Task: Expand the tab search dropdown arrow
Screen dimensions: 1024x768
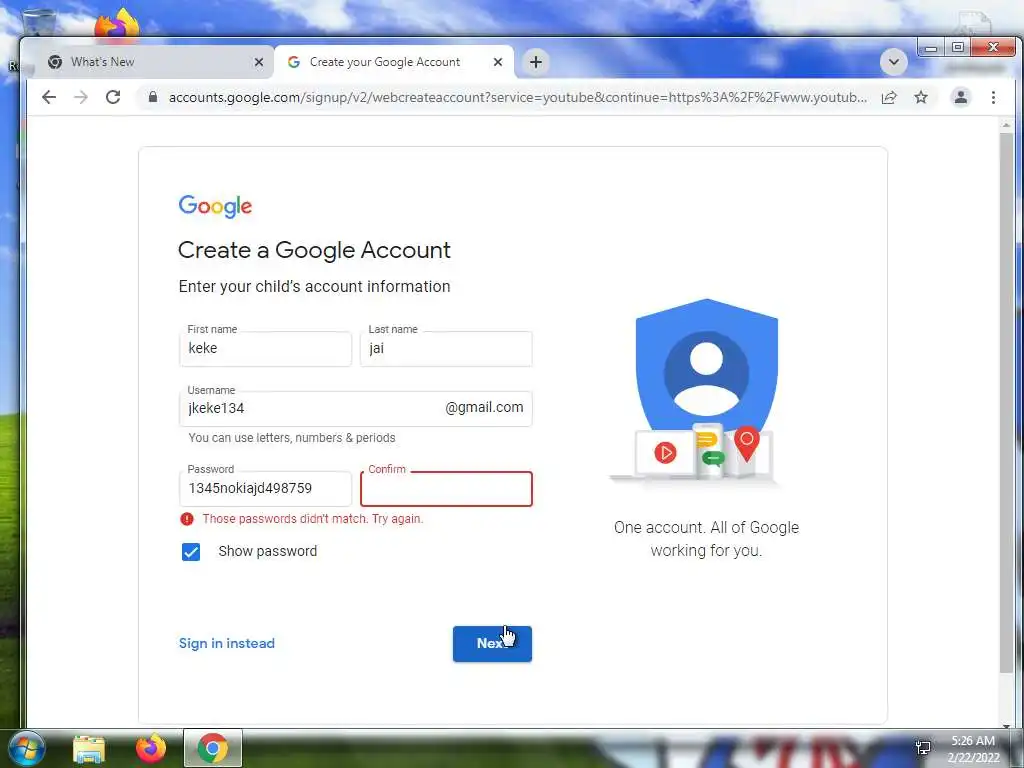Action: [x=893, y=62]
